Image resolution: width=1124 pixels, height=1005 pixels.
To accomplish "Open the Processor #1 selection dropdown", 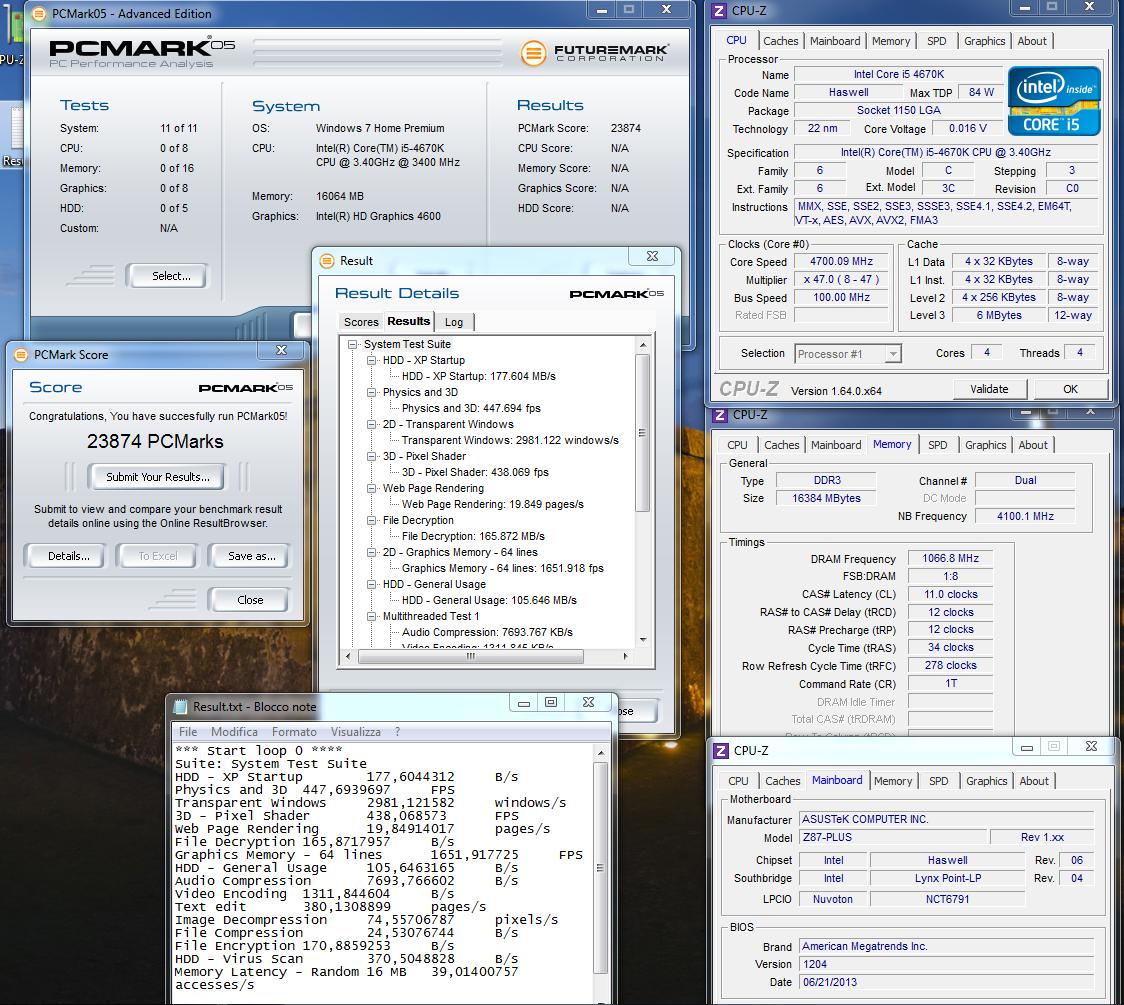I will pyautogui.click(x=892, y=354).
